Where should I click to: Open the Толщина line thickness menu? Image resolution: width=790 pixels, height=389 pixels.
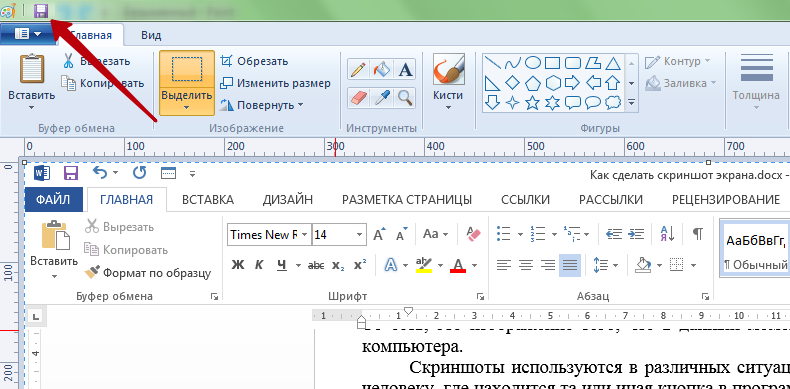756,83
